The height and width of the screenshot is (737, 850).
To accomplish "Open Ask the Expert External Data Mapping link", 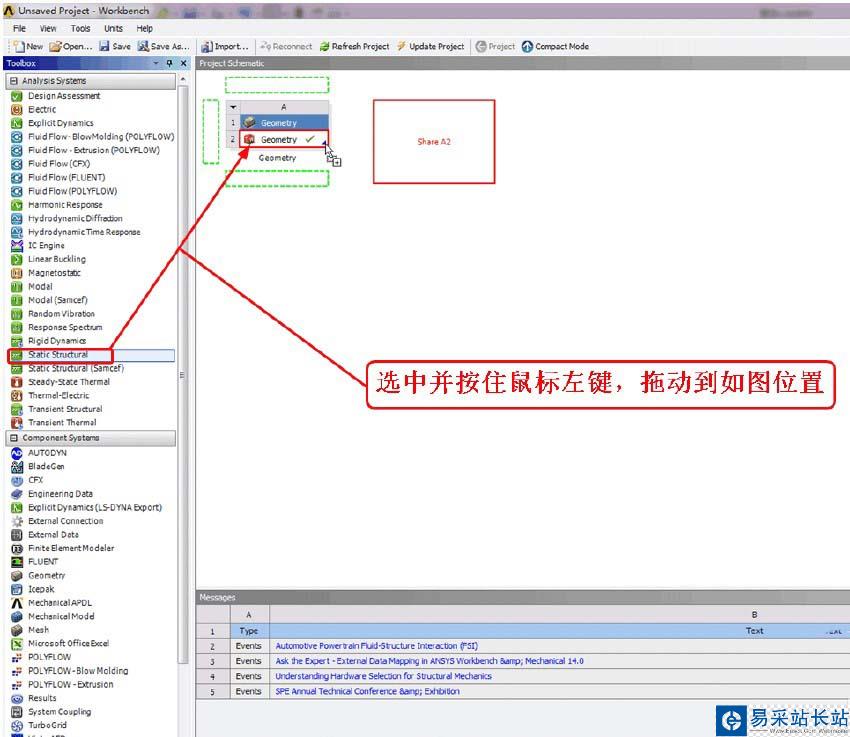I will tap(429, 661).
